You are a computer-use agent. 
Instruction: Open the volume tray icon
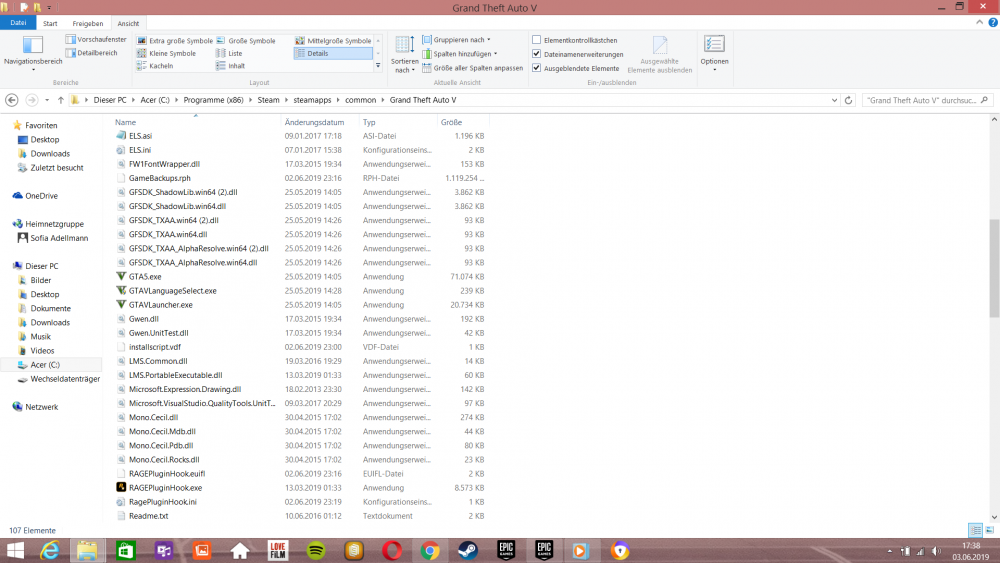pos(936,551)
